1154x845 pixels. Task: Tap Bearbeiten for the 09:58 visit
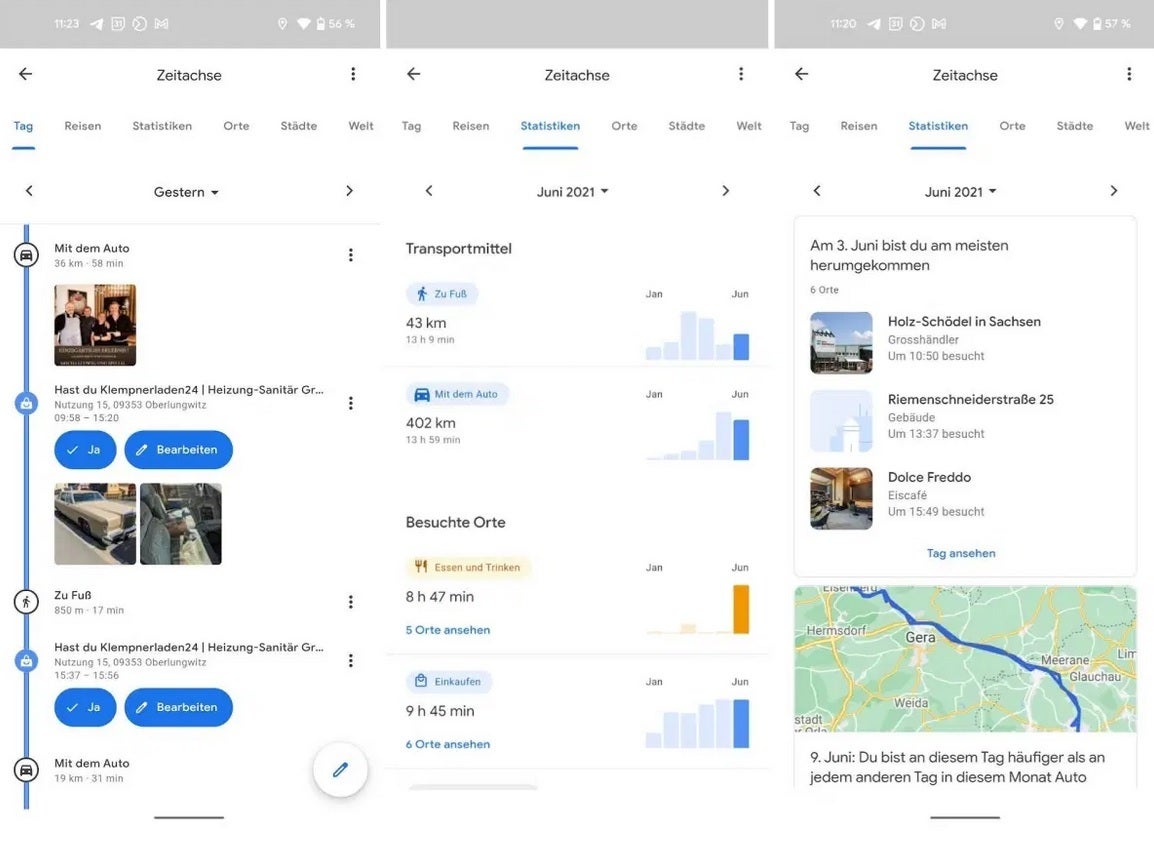(178, 449)
